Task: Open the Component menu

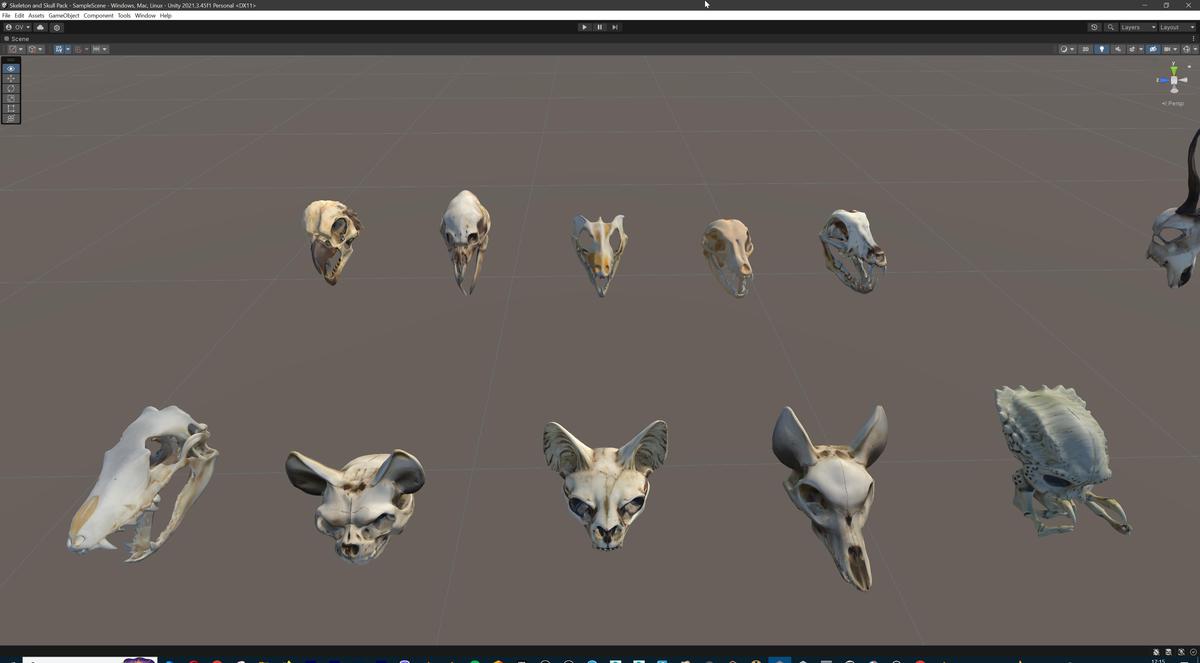Action: pos(99,15)
